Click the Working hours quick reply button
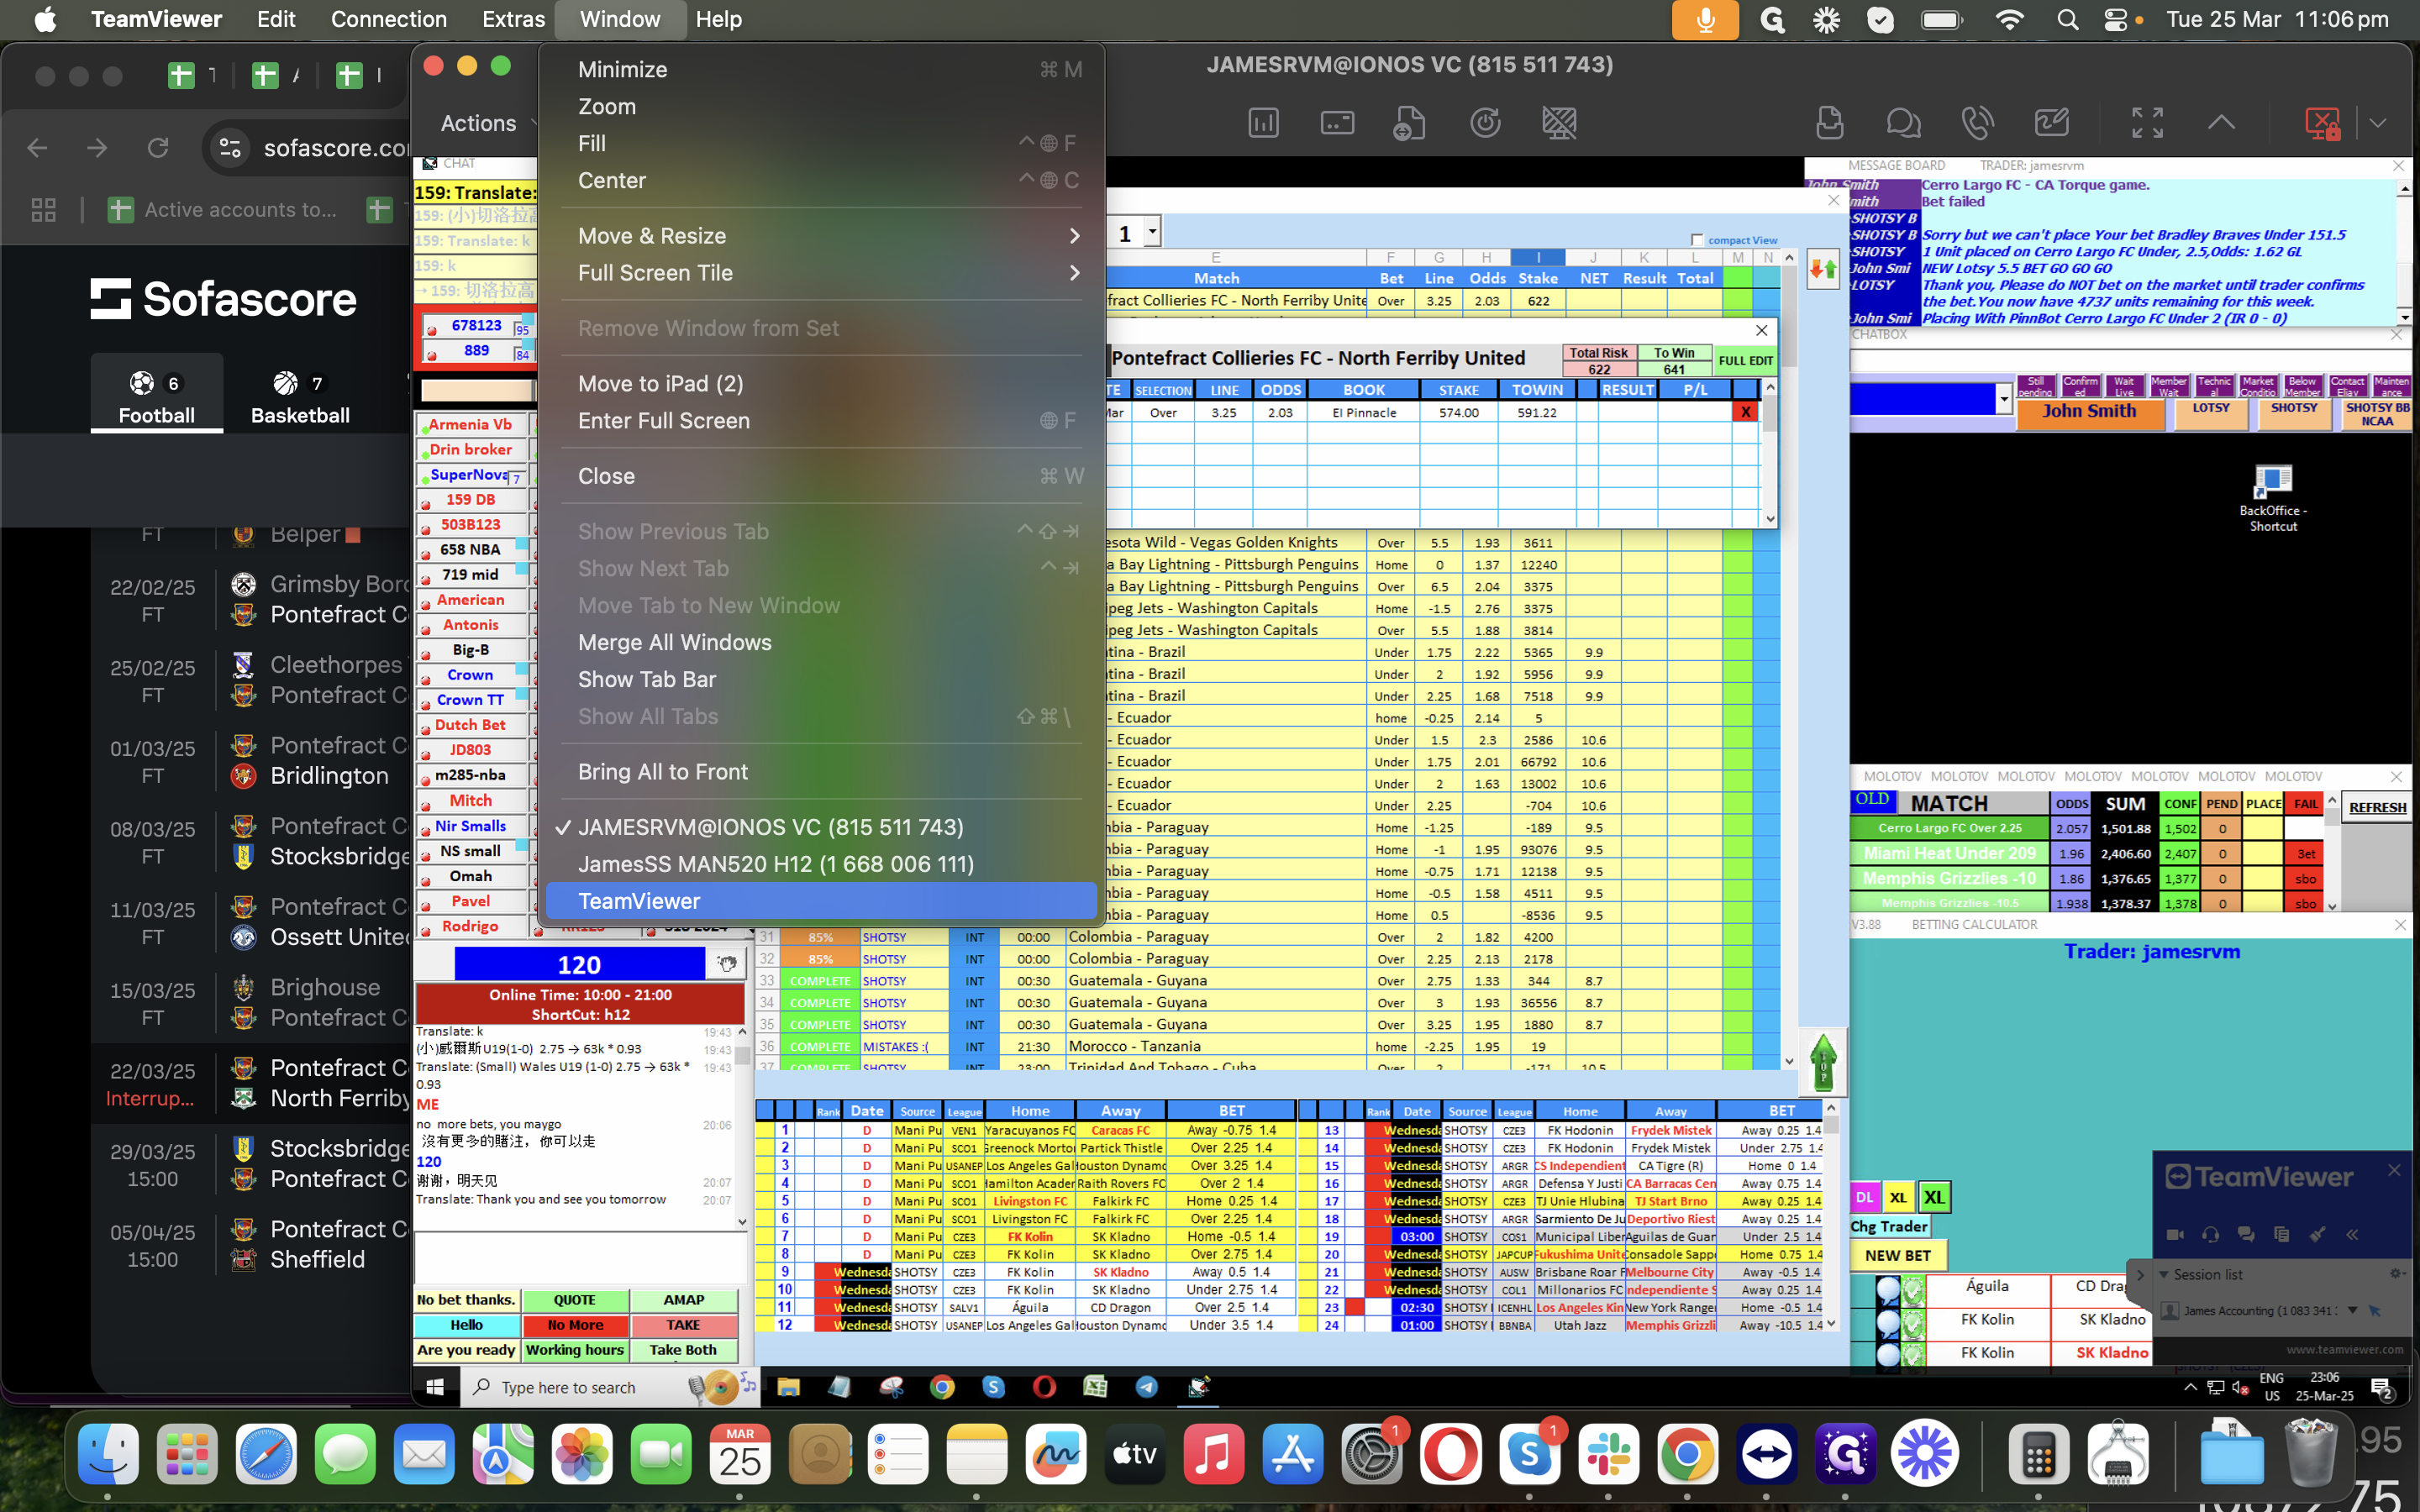Screen dimensions: 2420x1512 pyautogui.click(x=575, y=1350)
